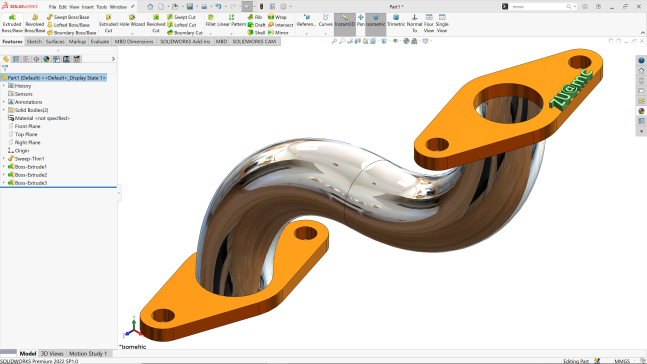Expand the History tree node
This screenshot has width=647, height=364.
(4, 86)
